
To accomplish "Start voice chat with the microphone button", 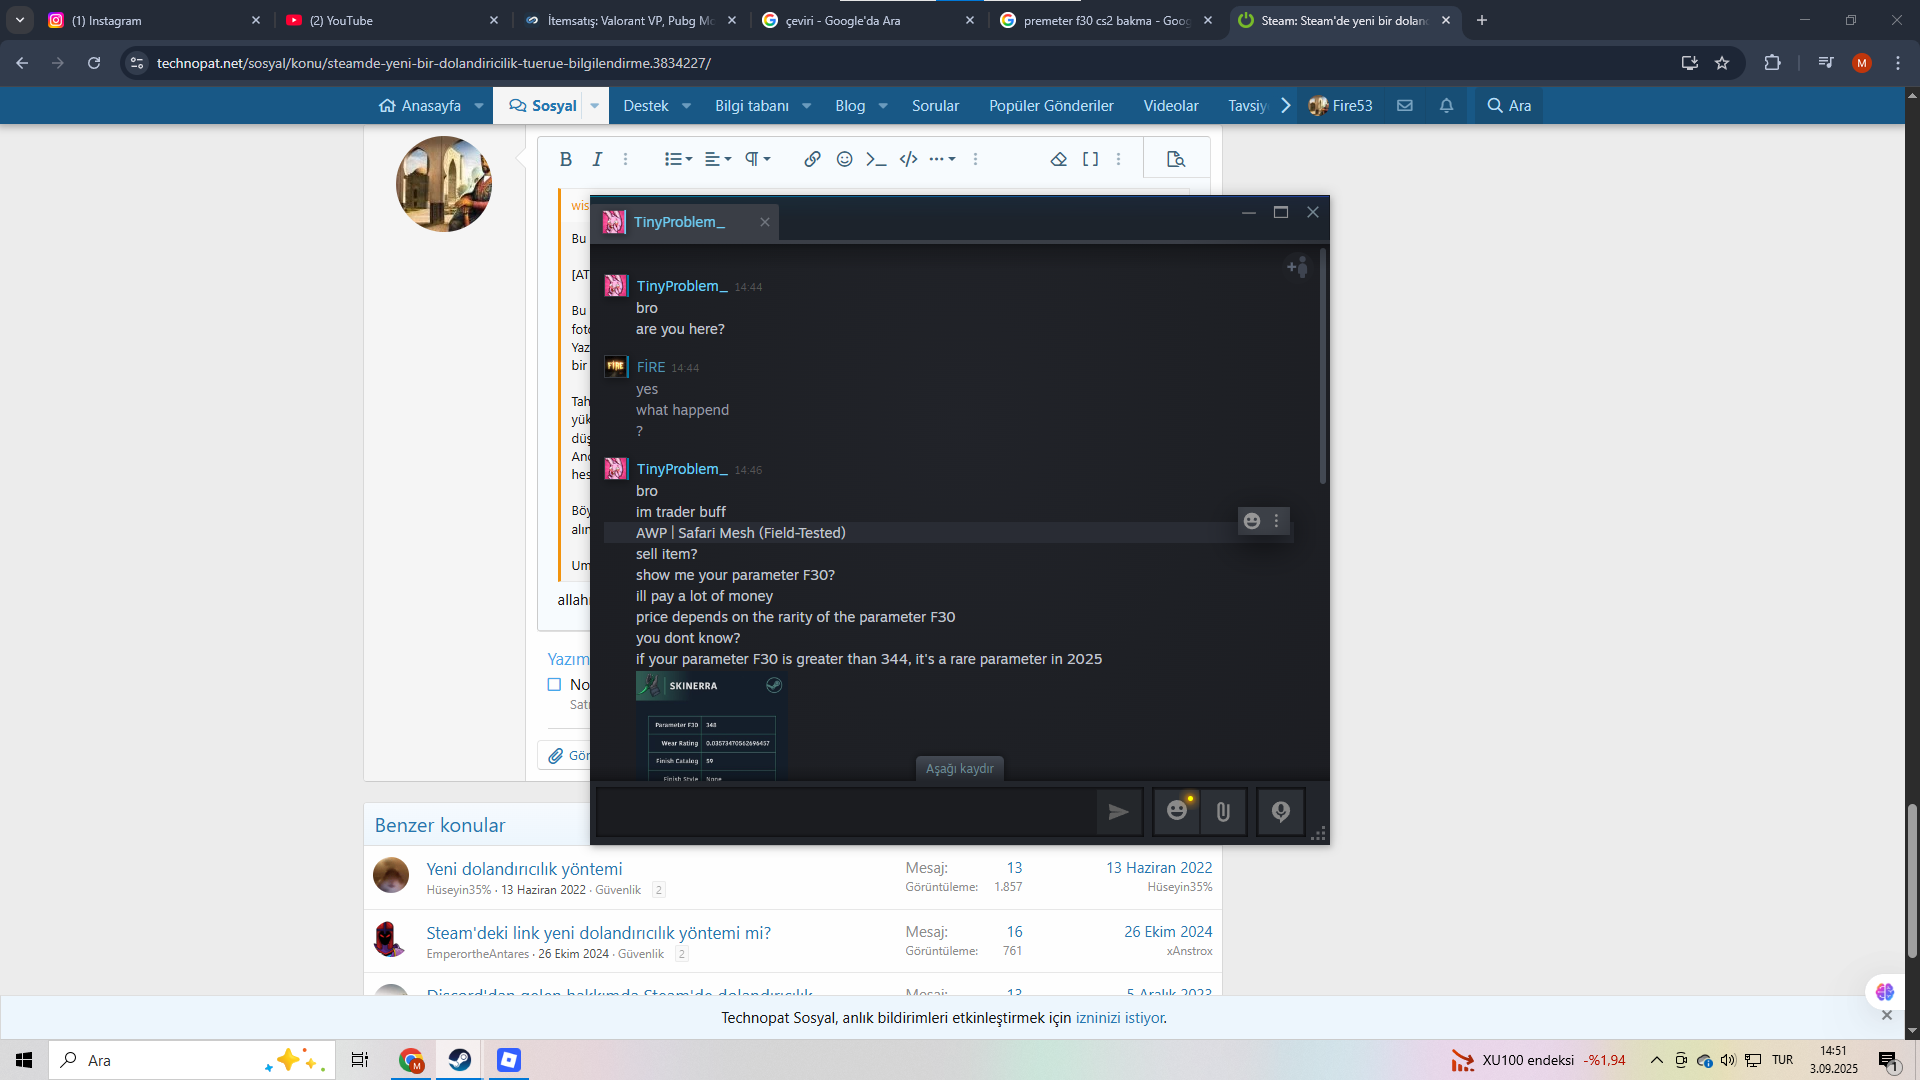I will tap(1280, 811).
